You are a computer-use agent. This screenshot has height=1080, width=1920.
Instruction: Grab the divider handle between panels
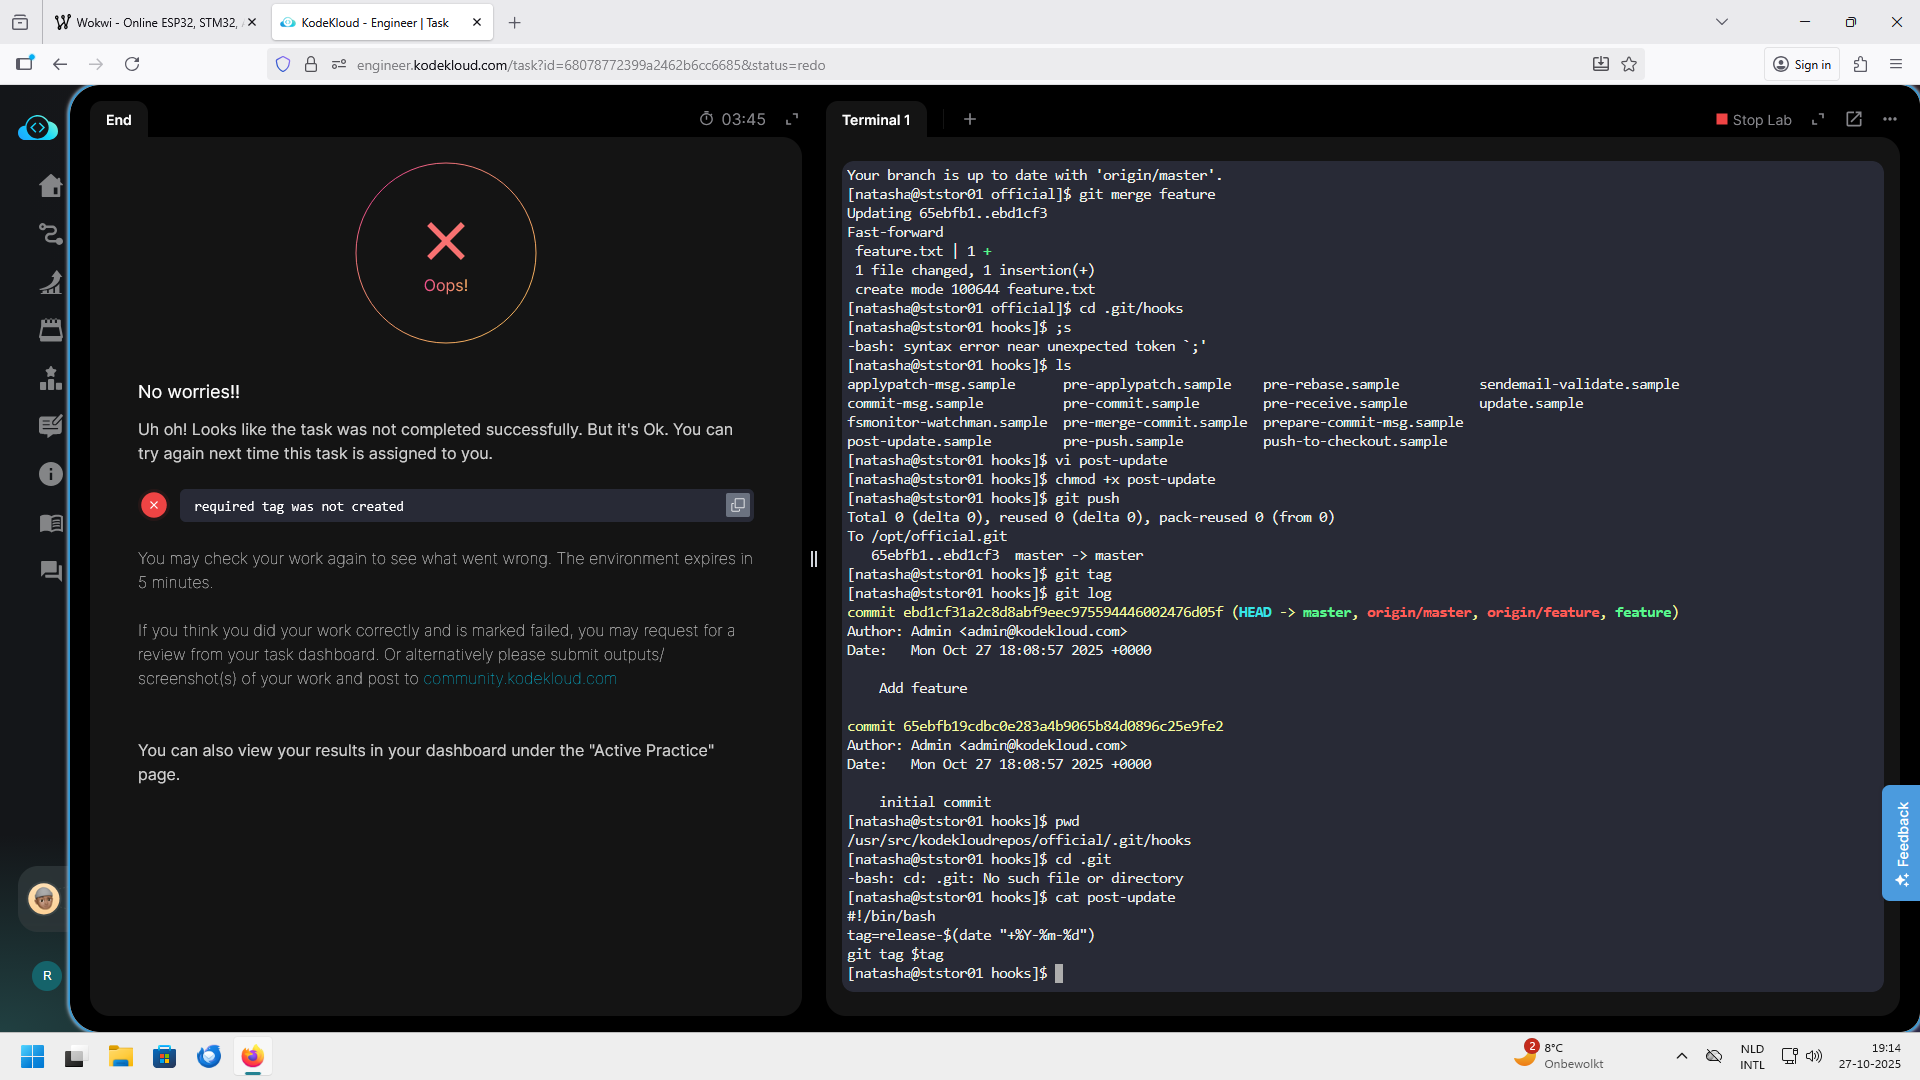click(x=813, y=559)
